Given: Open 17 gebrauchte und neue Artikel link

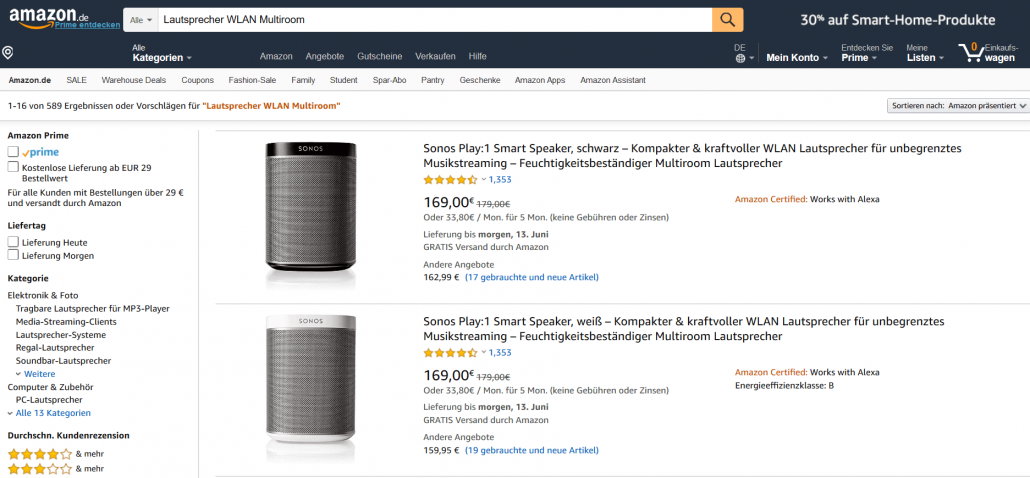Looking at the screenshot, I should 532,277.
